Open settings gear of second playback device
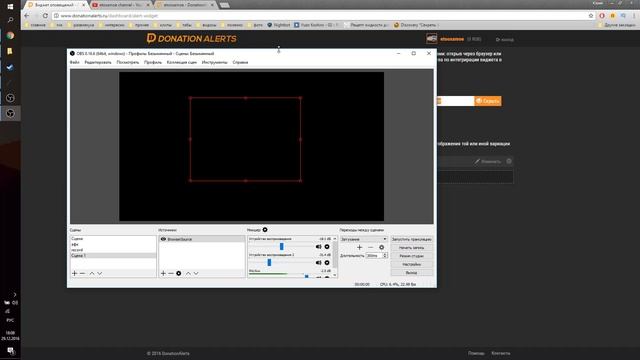640x360 pixels. pos(327,262)
